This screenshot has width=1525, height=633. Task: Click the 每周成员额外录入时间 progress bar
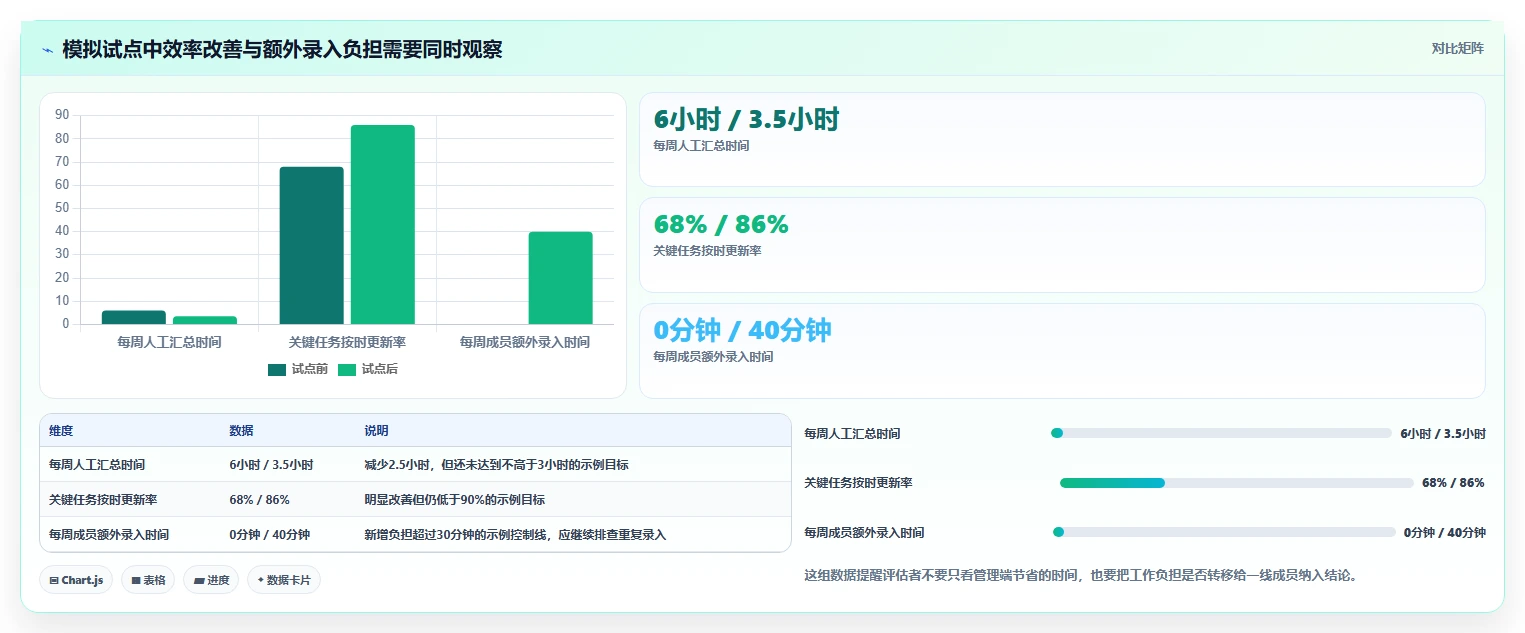pyautogui.click(x=1224, y=532)
